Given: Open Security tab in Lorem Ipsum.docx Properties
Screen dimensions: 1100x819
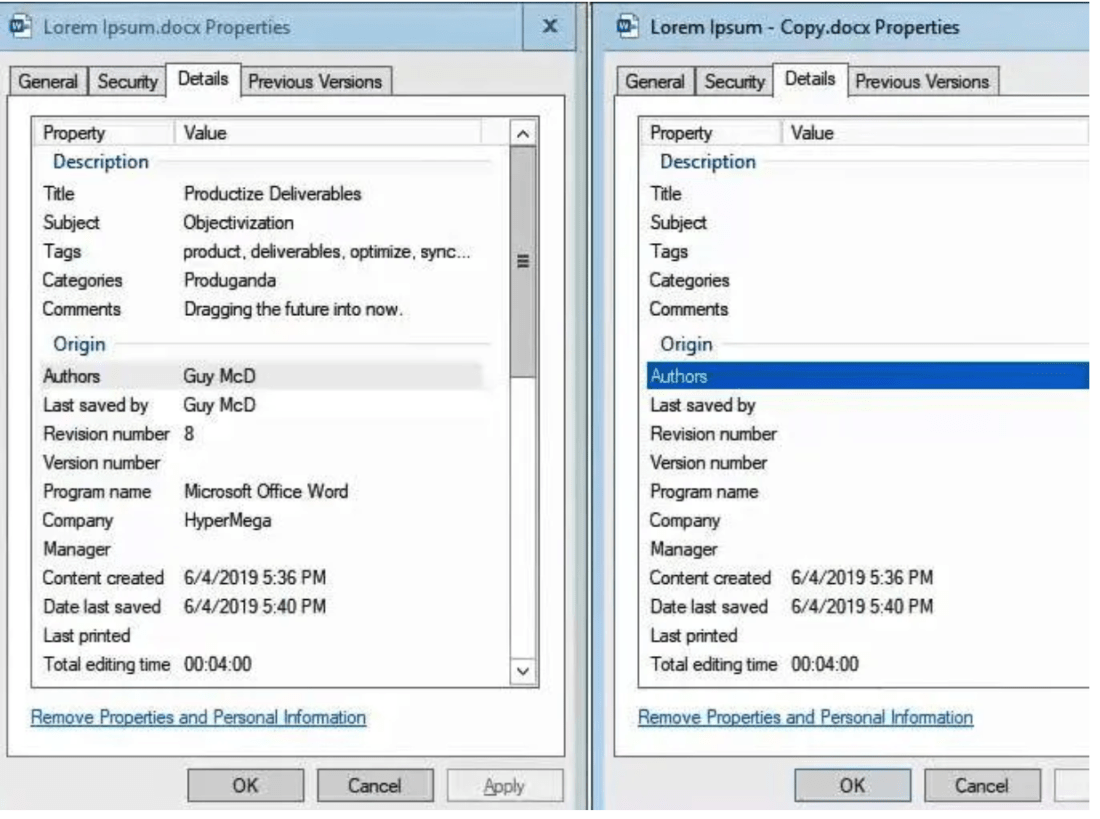Looking at the screenshot, I should click(x=127, y=81).
